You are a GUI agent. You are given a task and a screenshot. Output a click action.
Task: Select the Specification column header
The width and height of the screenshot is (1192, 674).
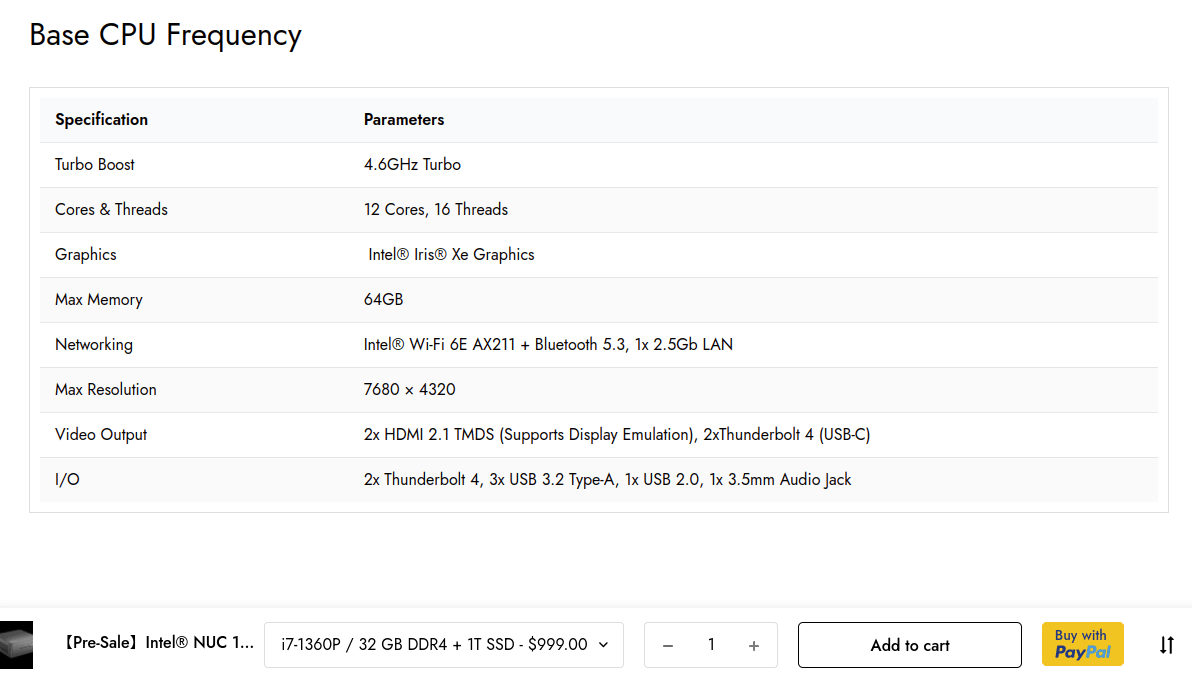coord(101,119)
